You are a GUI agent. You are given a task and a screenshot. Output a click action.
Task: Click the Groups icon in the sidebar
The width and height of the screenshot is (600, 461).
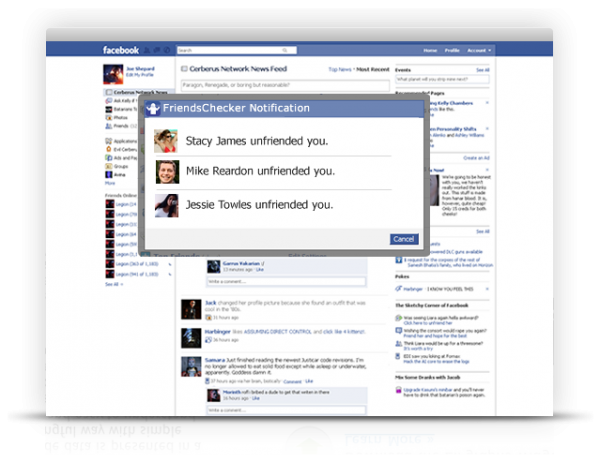click(x=109, y=166)
